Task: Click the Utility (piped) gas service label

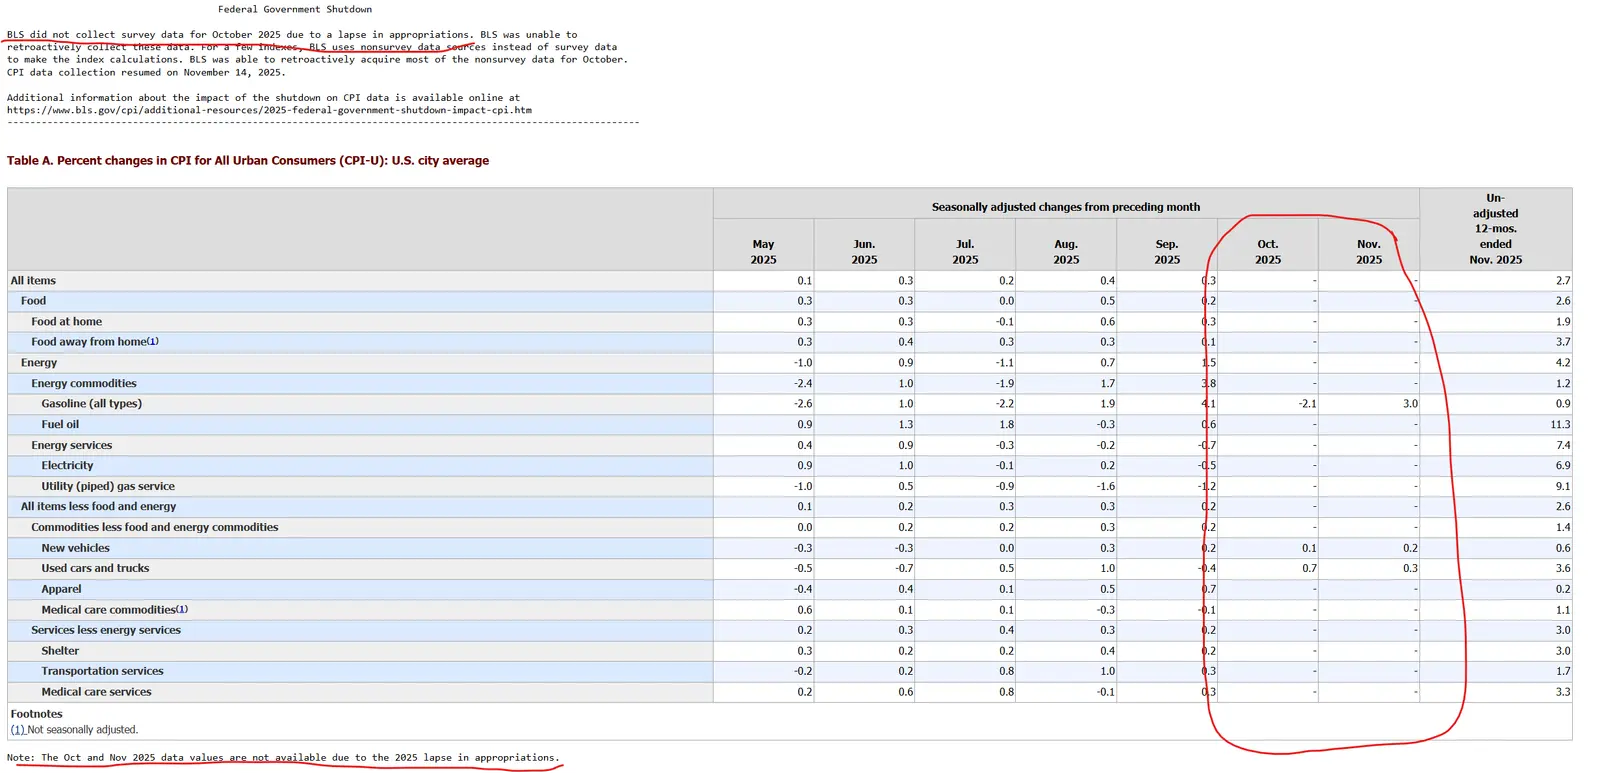Action: (108, 486)
